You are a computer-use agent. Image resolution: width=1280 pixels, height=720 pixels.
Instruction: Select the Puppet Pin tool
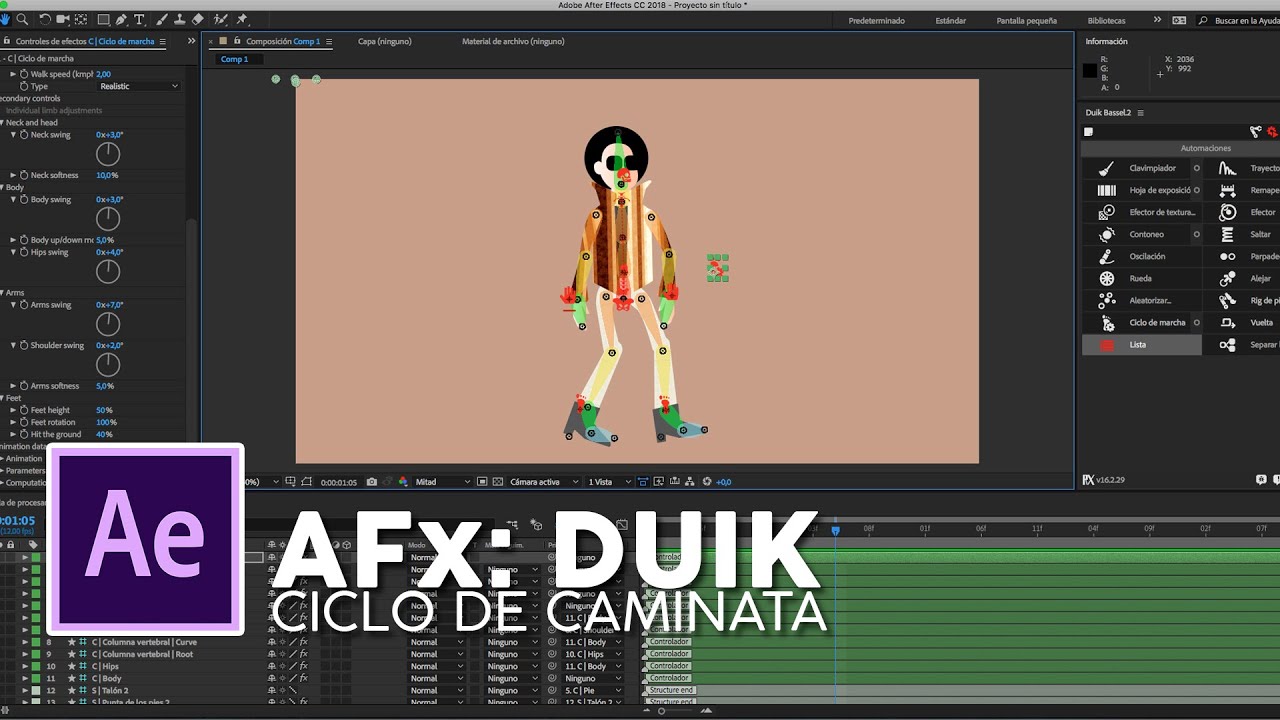(243, 19)
